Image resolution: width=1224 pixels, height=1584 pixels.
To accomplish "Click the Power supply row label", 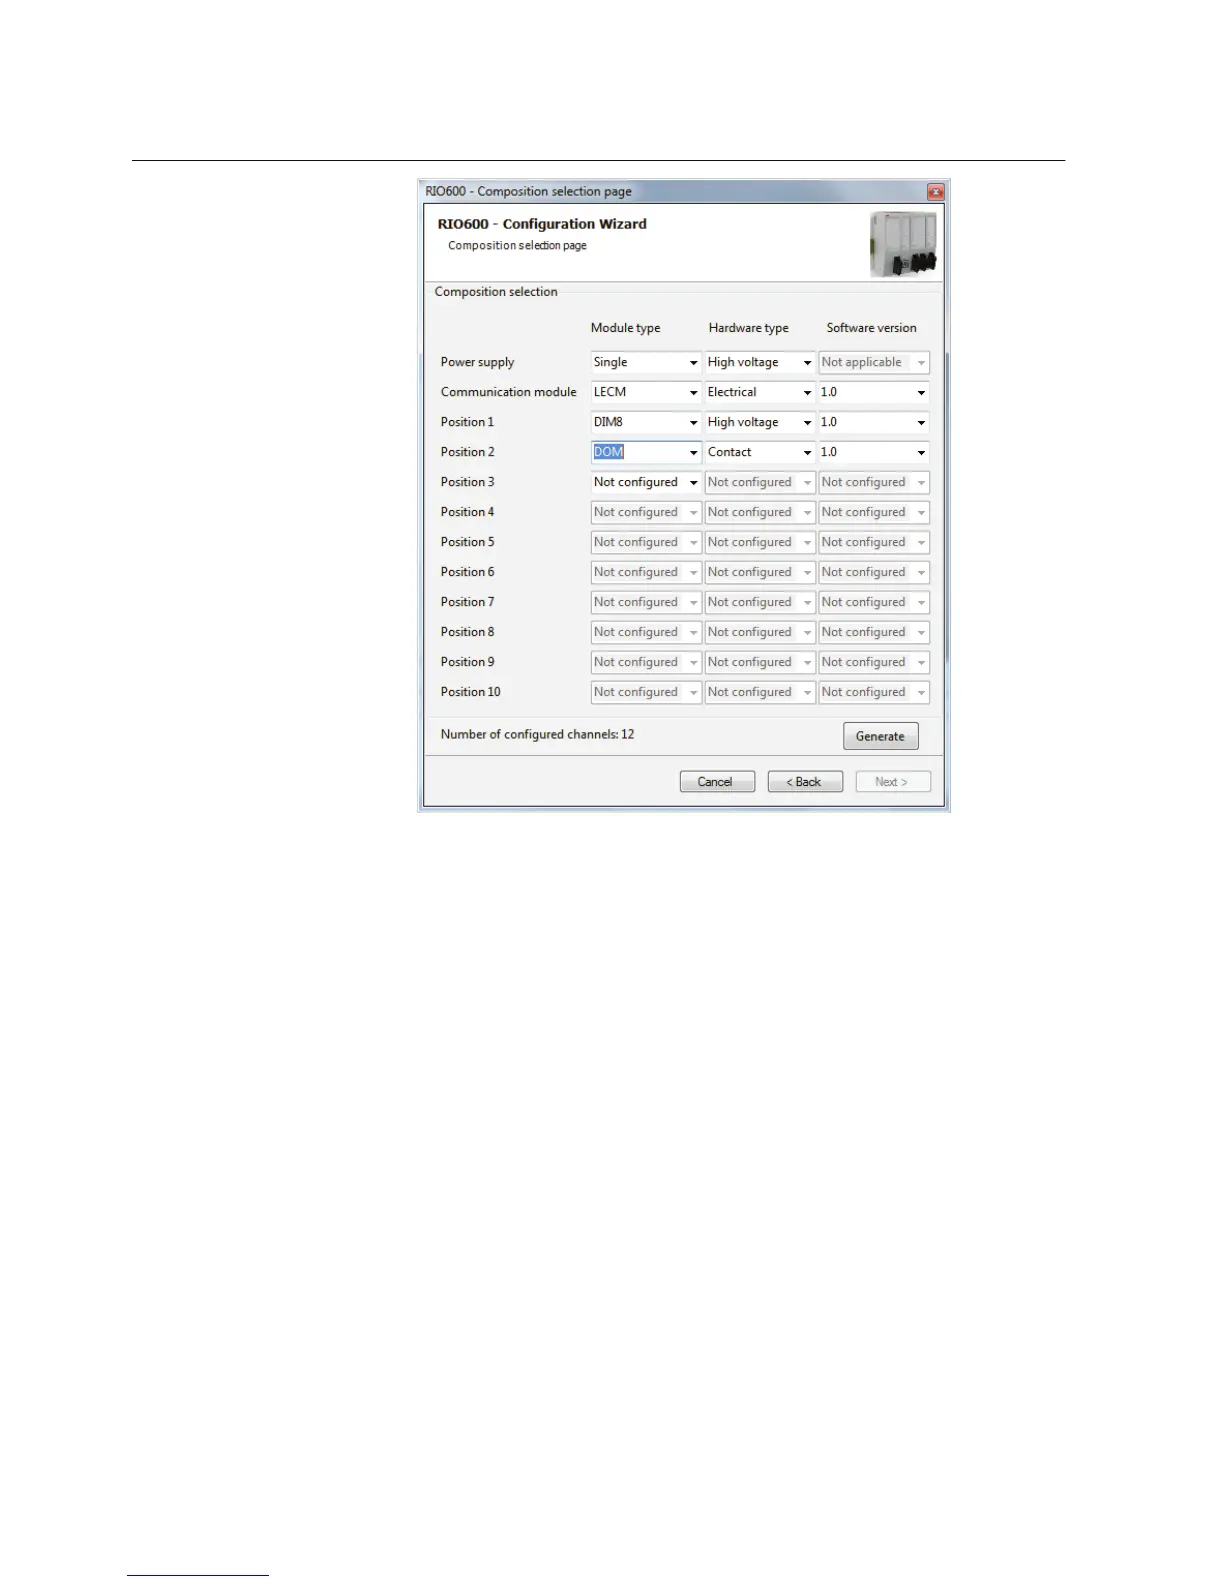I will [477, 362].
